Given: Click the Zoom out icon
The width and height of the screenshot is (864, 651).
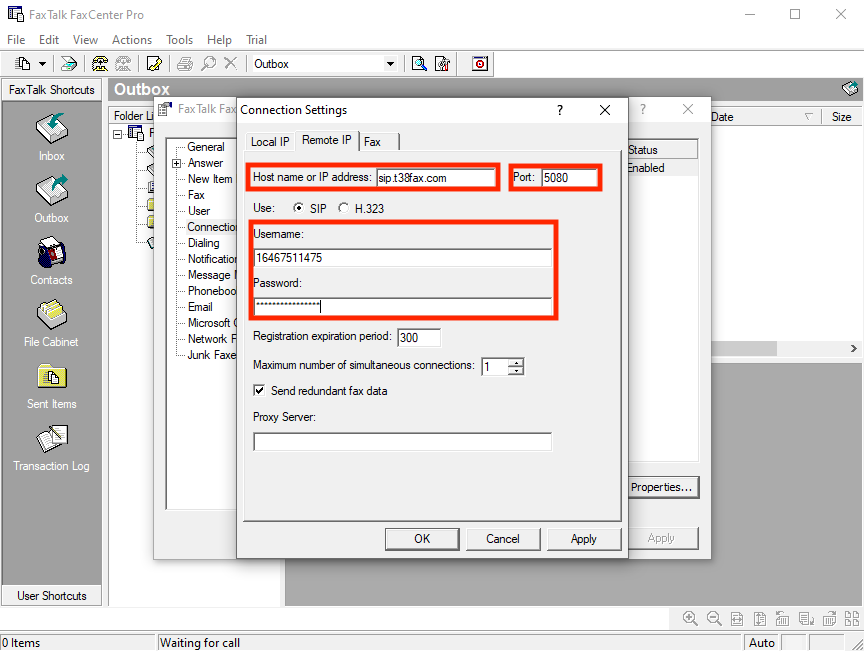Looking at the screenshot, I should pyautogui.click(x=714, y=618).
